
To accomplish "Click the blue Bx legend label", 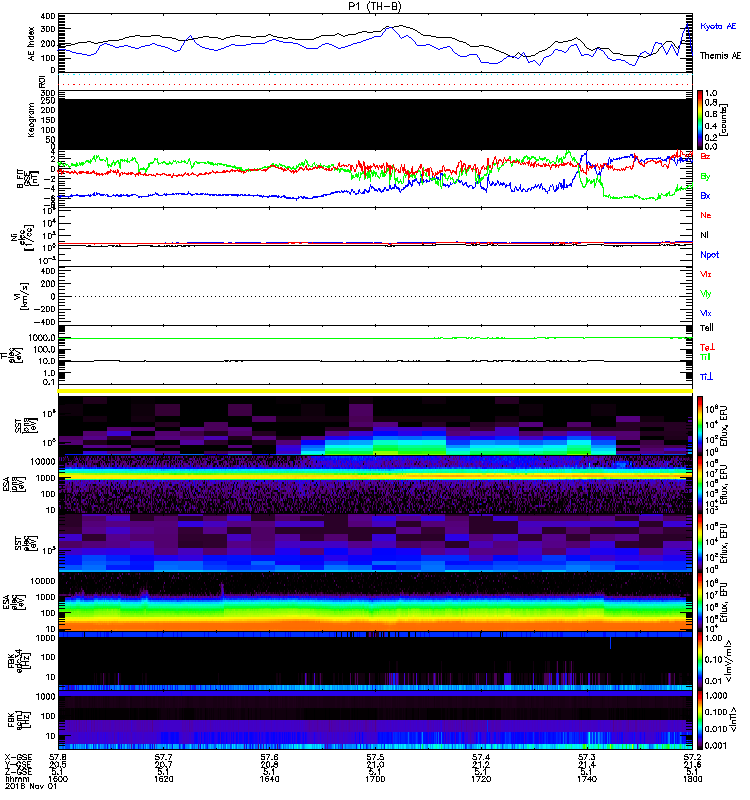I will tap(705, 195).
